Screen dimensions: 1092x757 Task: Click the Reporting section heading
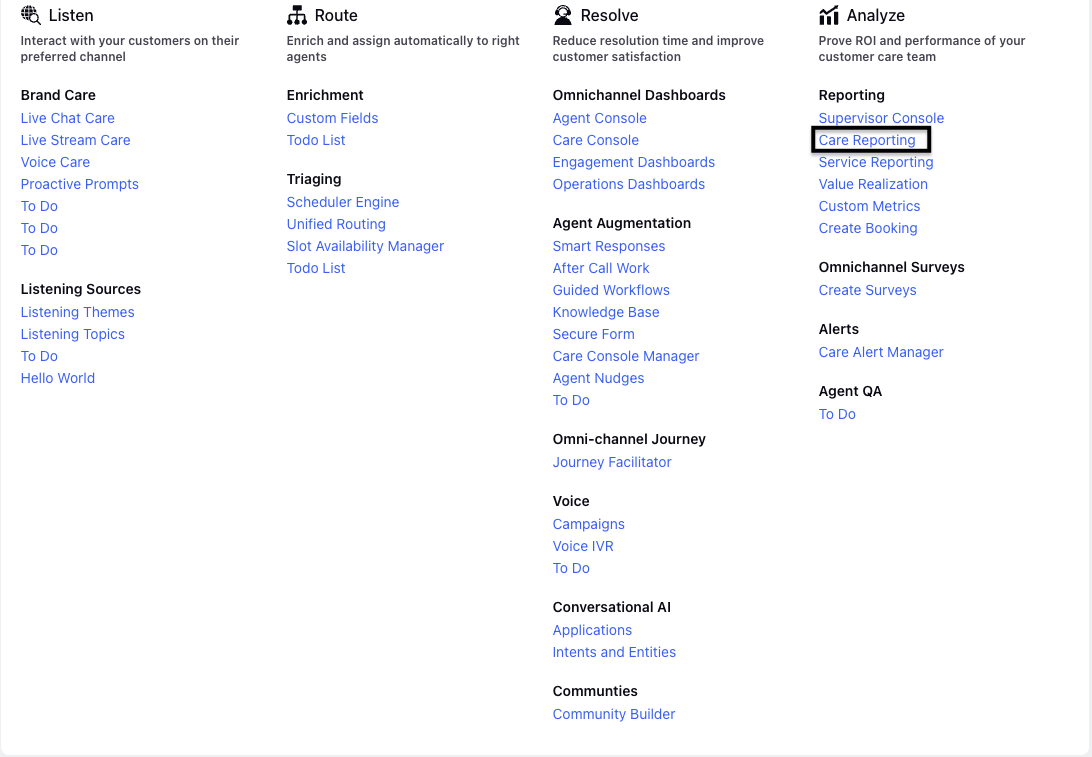tap(851, 95)
